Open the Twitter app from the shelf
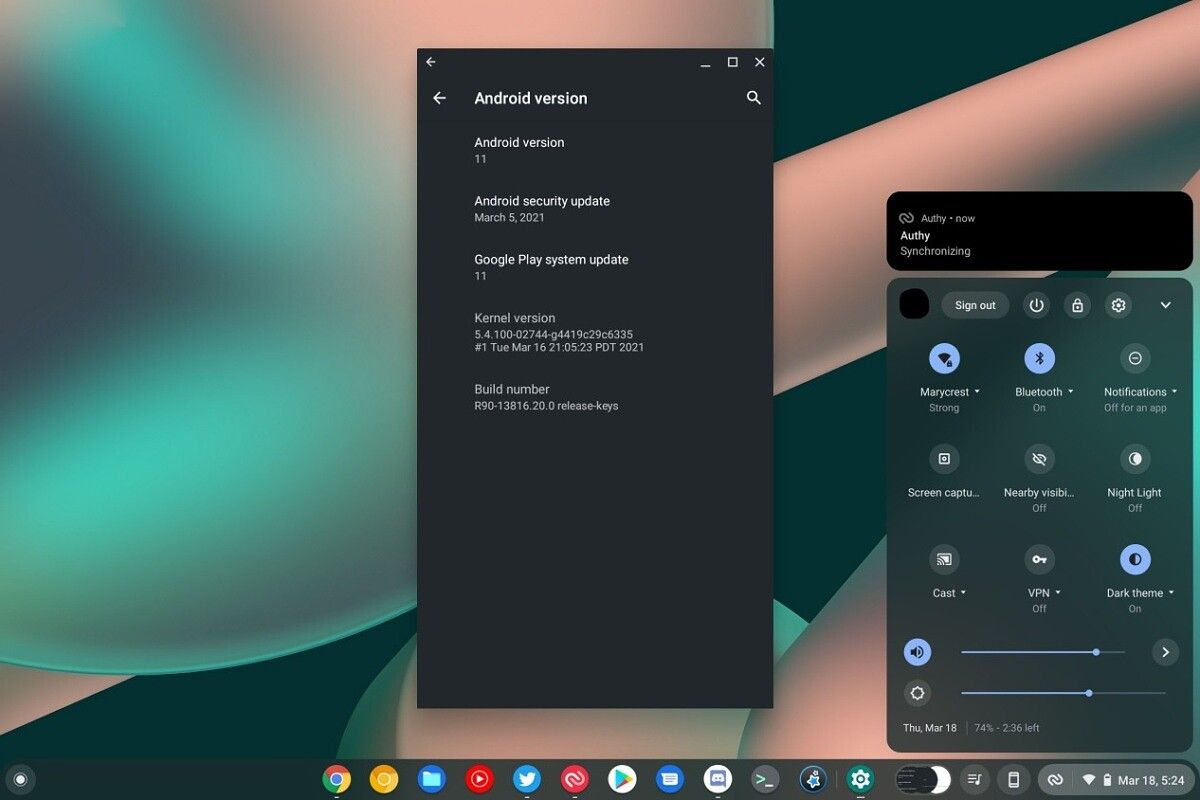This screenshot has width=1200, height=800. pos(526,778)
